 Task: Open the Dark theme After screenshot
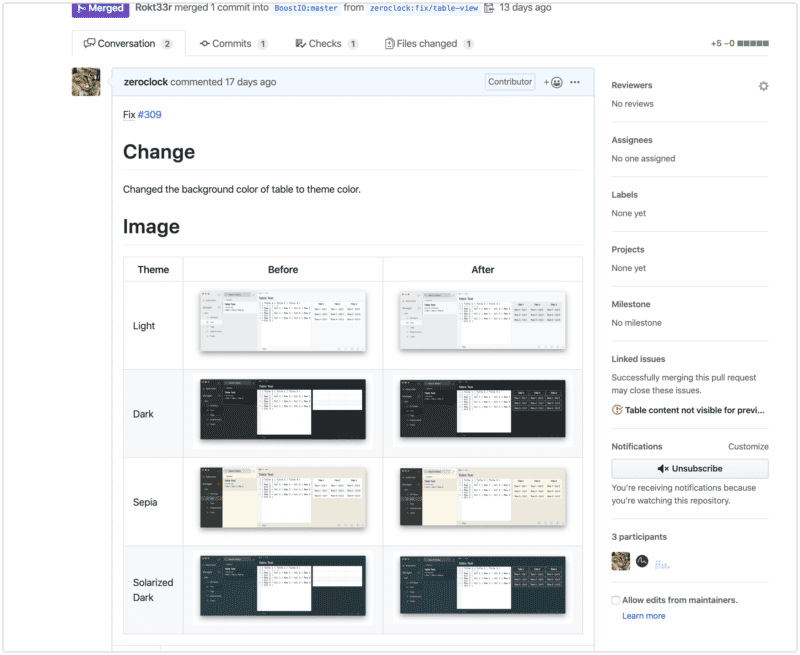[482, 408]
